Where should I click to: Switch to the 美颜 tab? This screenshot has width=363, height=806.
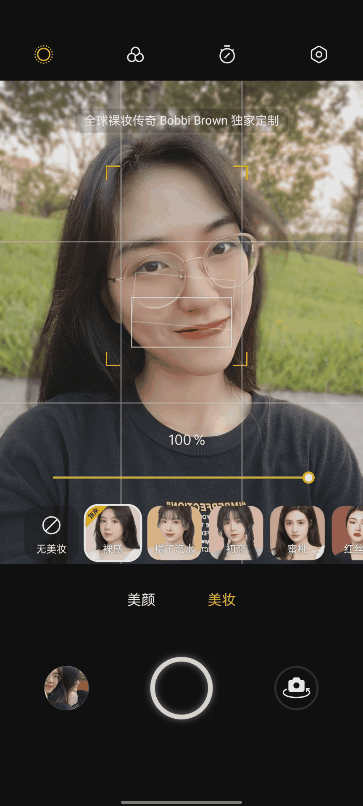pyautogui.click(x=141, y=600)
